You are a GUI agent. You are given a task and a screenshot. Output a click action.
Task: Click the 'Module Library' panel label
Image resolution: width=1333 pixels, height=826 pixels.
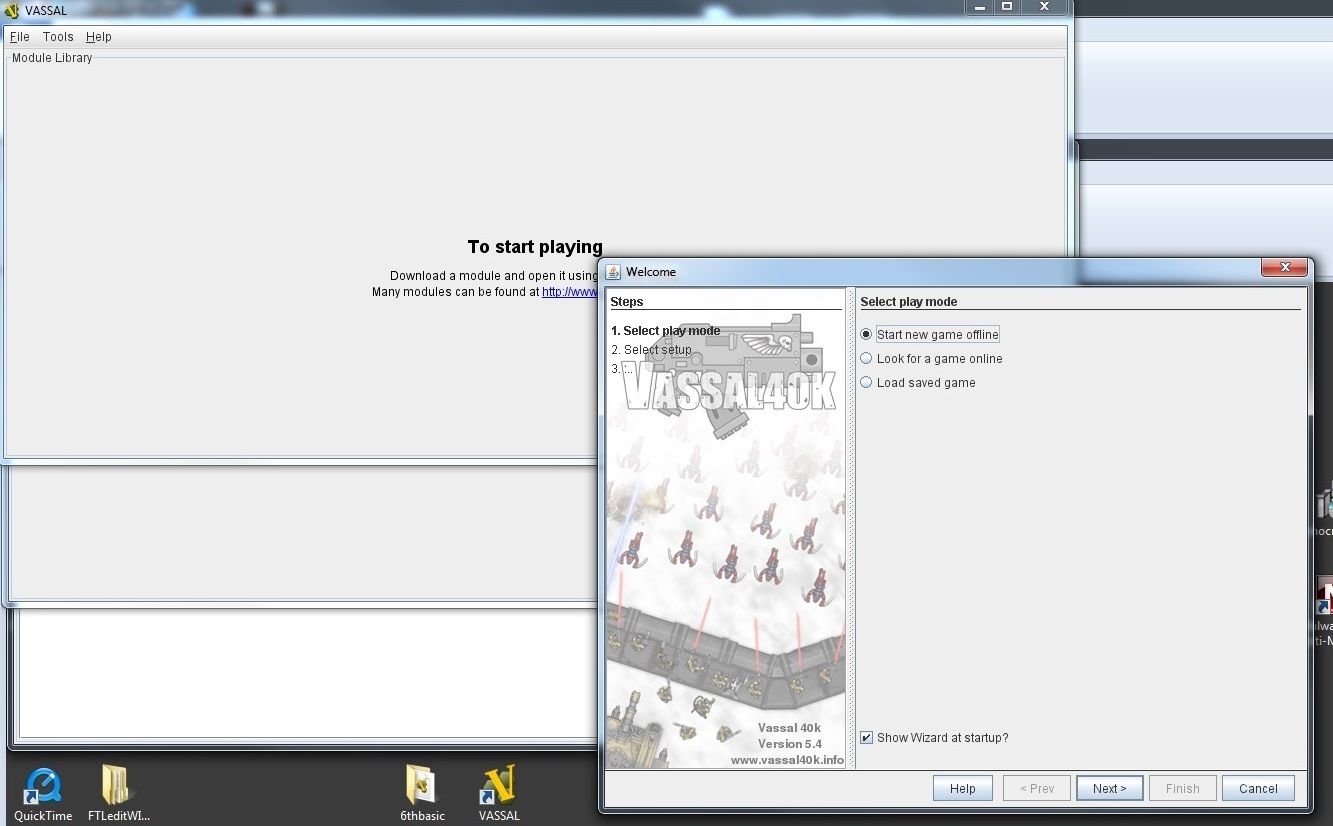click(x=52, y=58)
